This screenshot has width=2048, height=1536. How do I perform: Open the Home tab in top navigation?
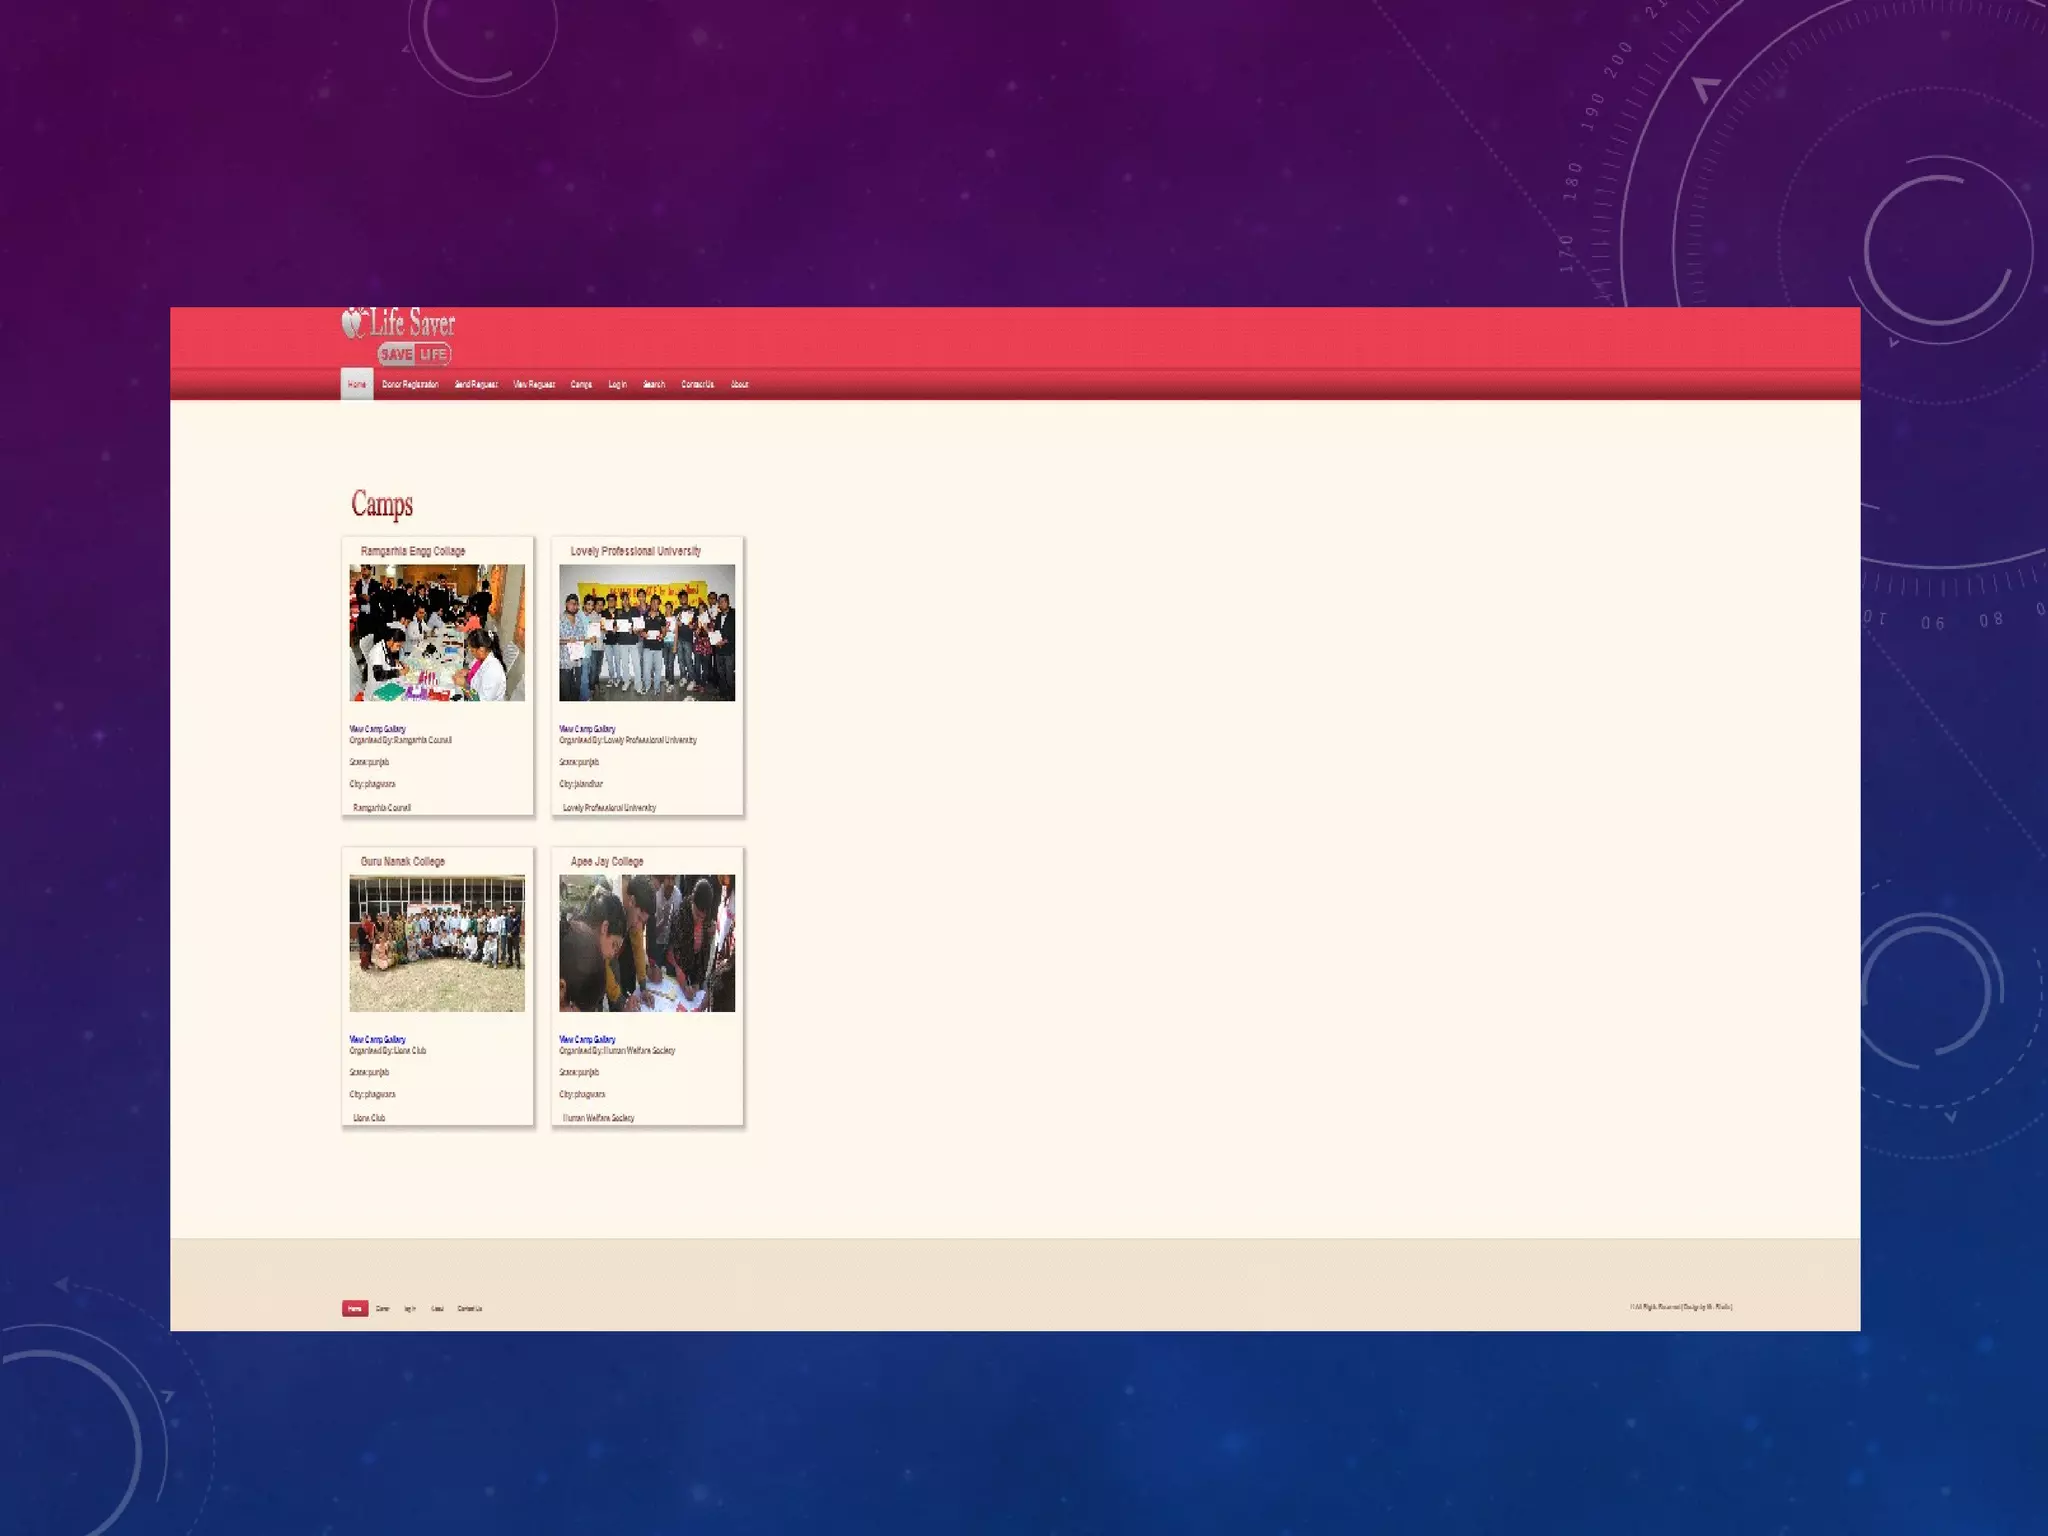(x=357, y=385)
